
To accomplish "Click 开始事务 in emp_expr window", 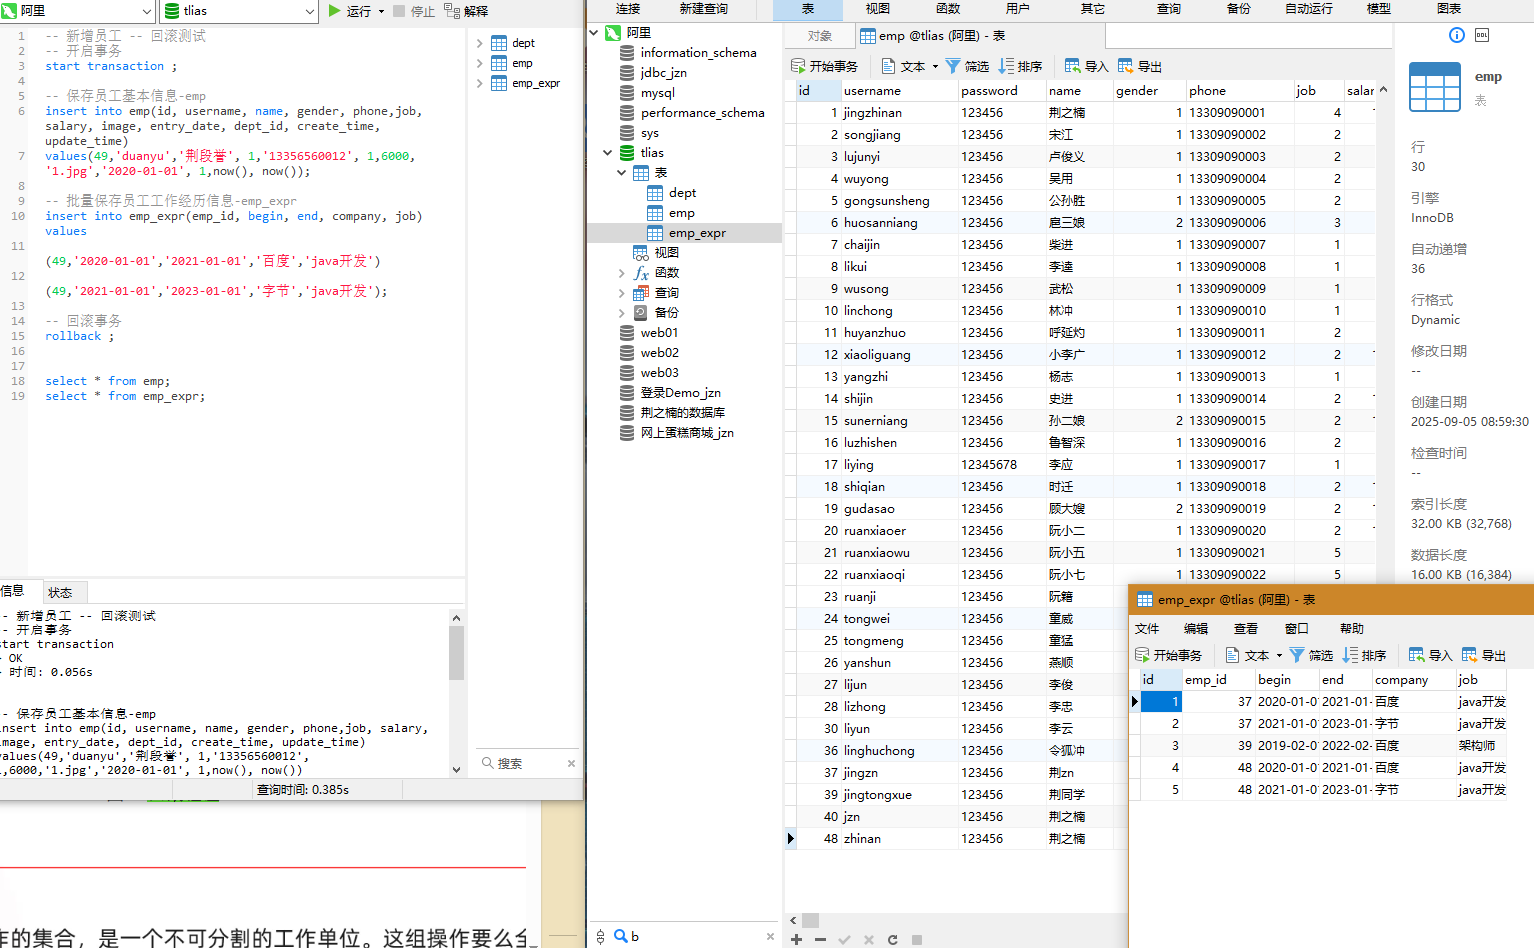I will (x=1168, y=655).
